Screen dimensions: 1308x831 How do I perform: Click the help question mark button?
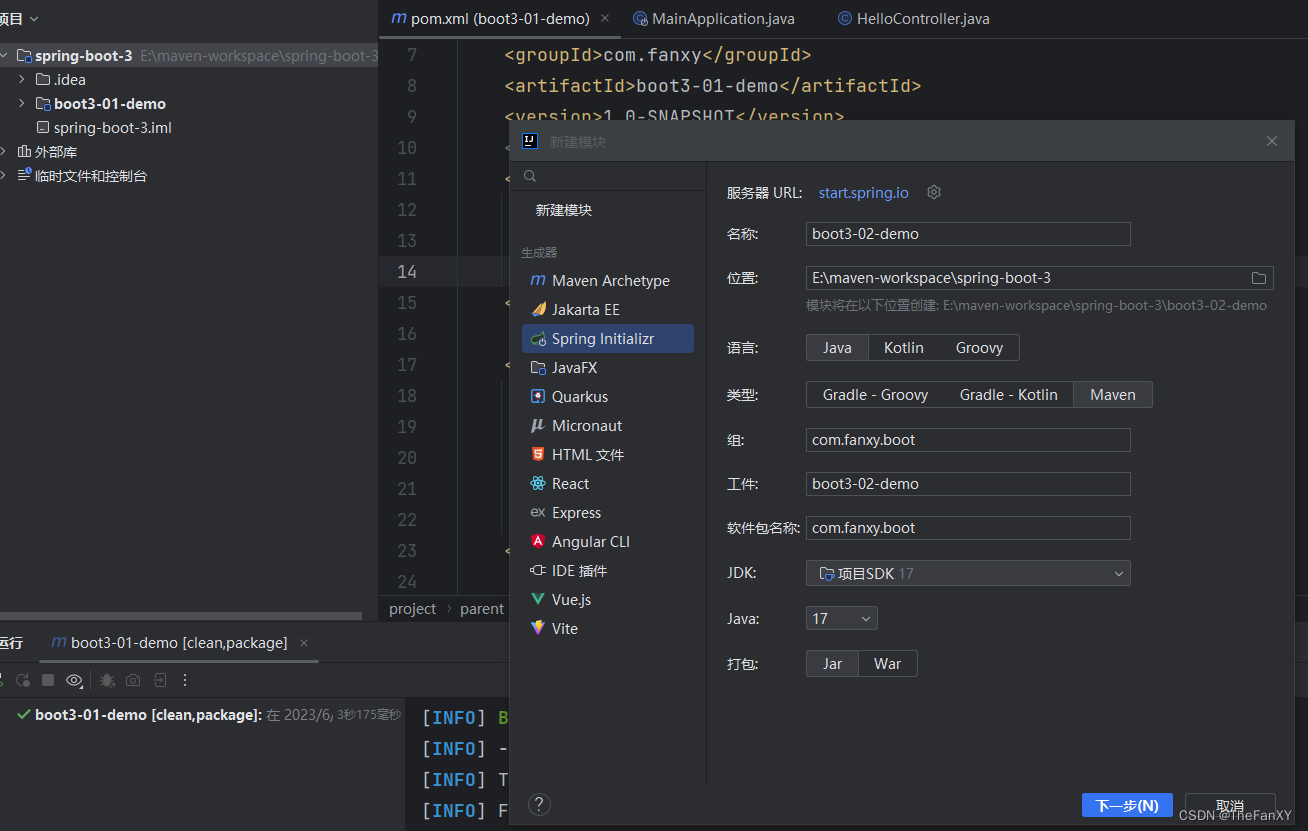(x=539, y=804)
